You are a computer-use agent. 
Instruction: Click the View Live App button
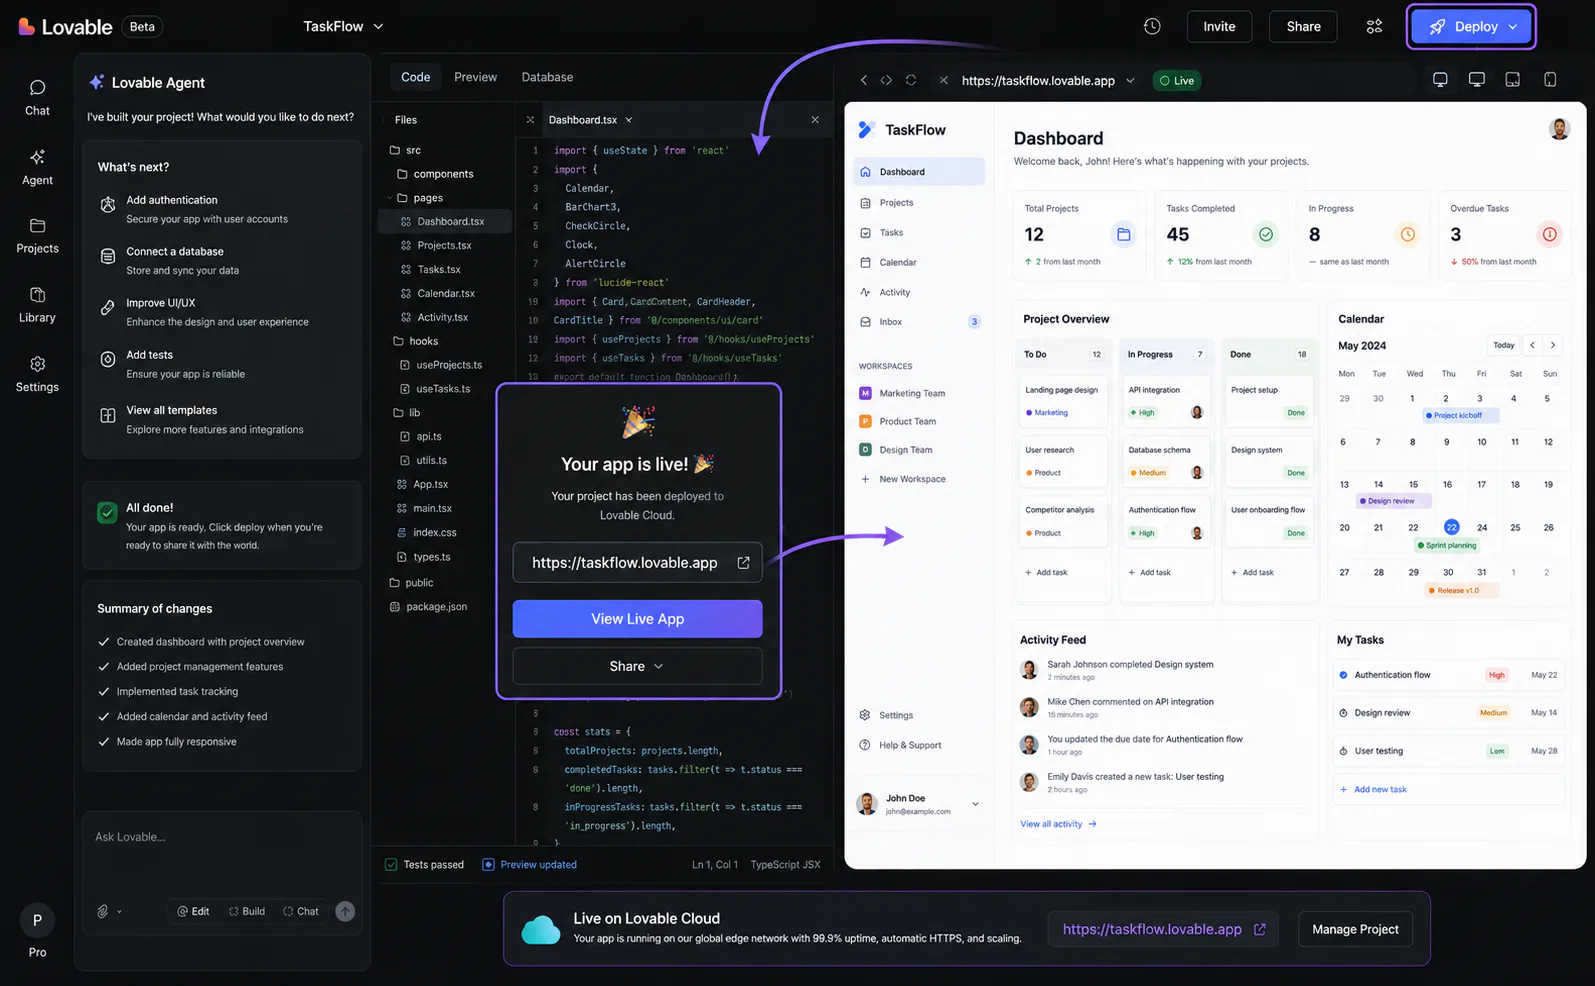tap(637, 619)
